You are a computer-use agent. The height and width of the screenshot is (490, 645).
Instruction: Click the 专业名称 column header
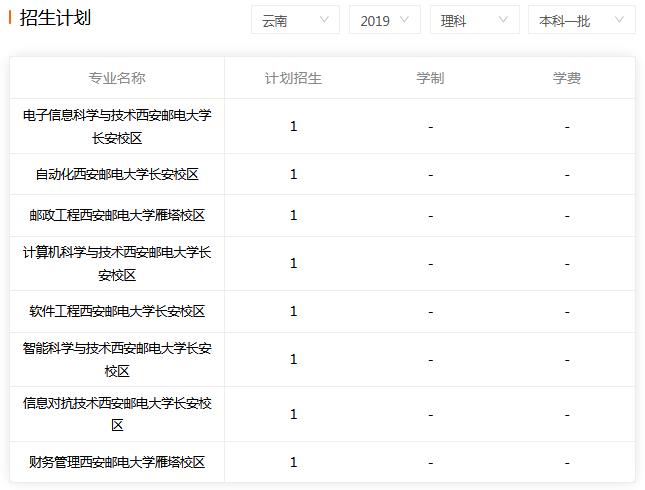[117, 78]
